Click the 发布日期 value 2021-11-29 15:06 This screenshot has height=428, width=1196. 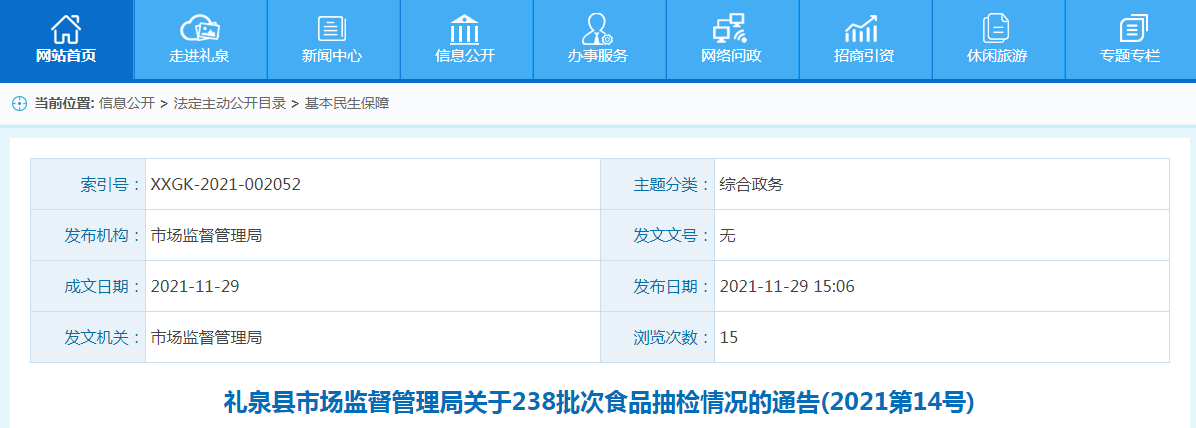787,287
